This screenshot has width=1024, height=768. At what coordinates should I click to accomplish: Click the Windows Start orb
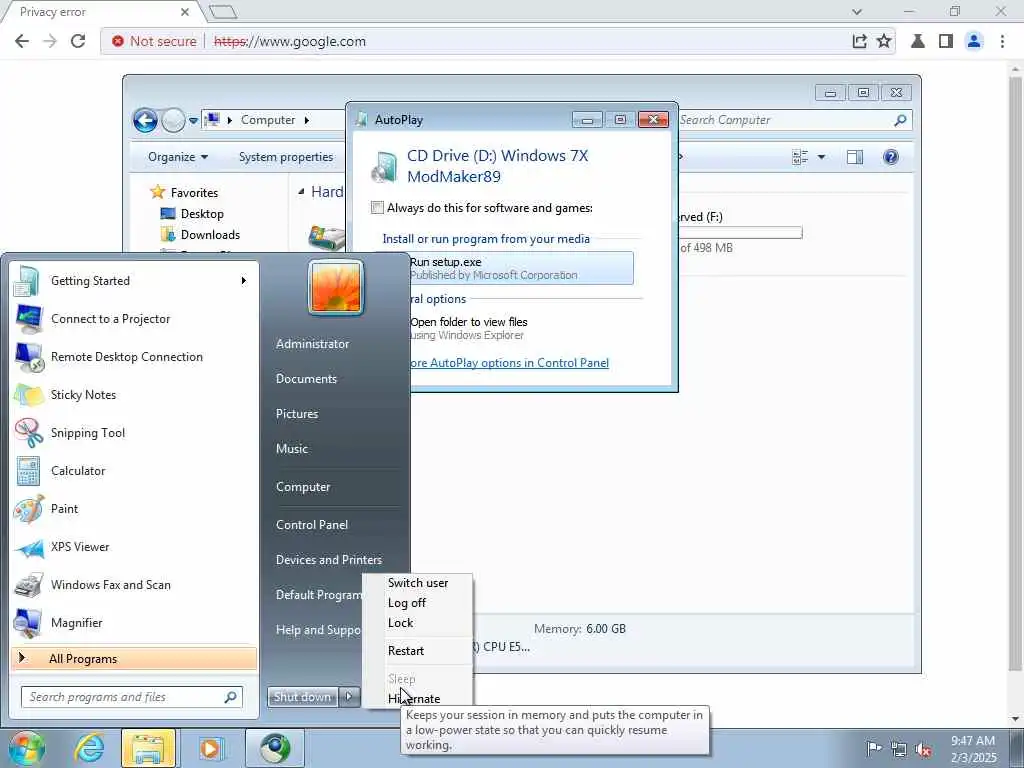pyautogui.click(x=27, y=748)
